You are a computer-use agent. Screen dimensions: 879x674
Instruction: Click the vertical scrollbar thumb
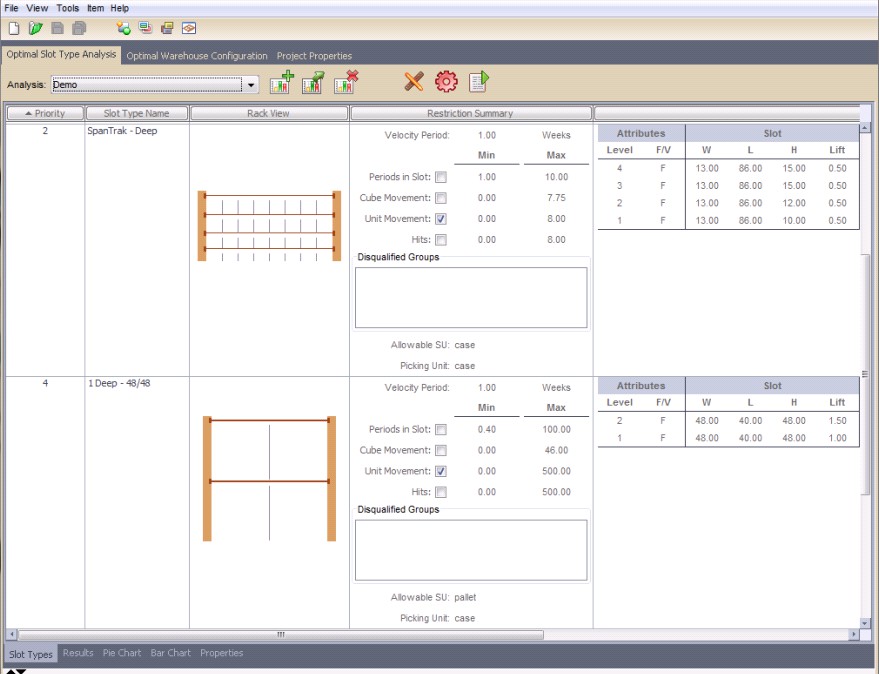865,374
